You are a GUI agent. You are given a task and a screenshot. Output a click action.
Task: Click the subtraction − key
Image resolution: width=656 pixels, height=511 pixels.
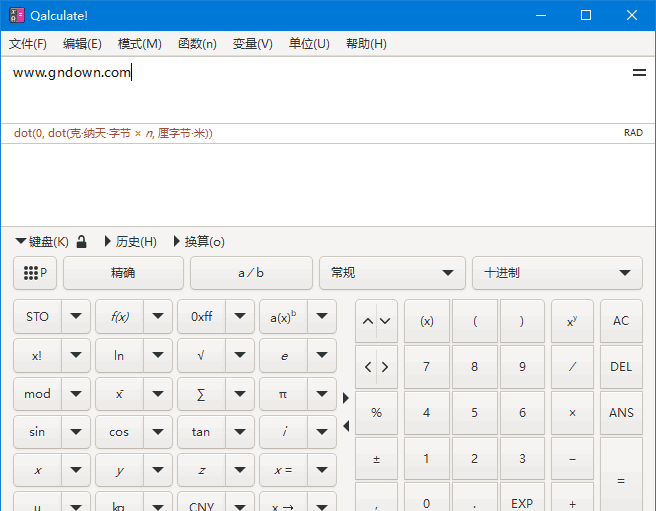click(x=572, y=459)
